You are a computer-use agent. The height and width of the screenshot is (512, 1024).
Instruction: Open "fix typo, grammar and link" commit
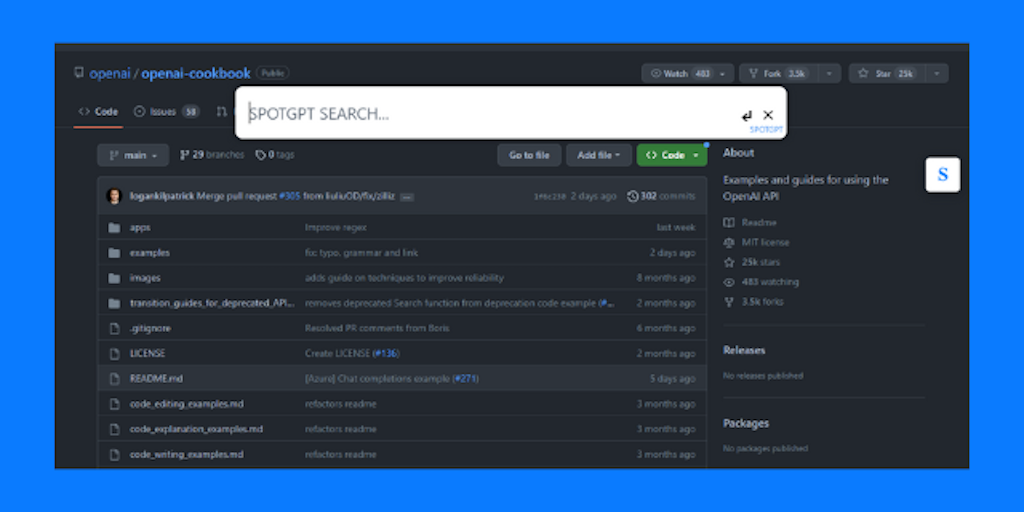pyautogui.click(x=362, y=253)
